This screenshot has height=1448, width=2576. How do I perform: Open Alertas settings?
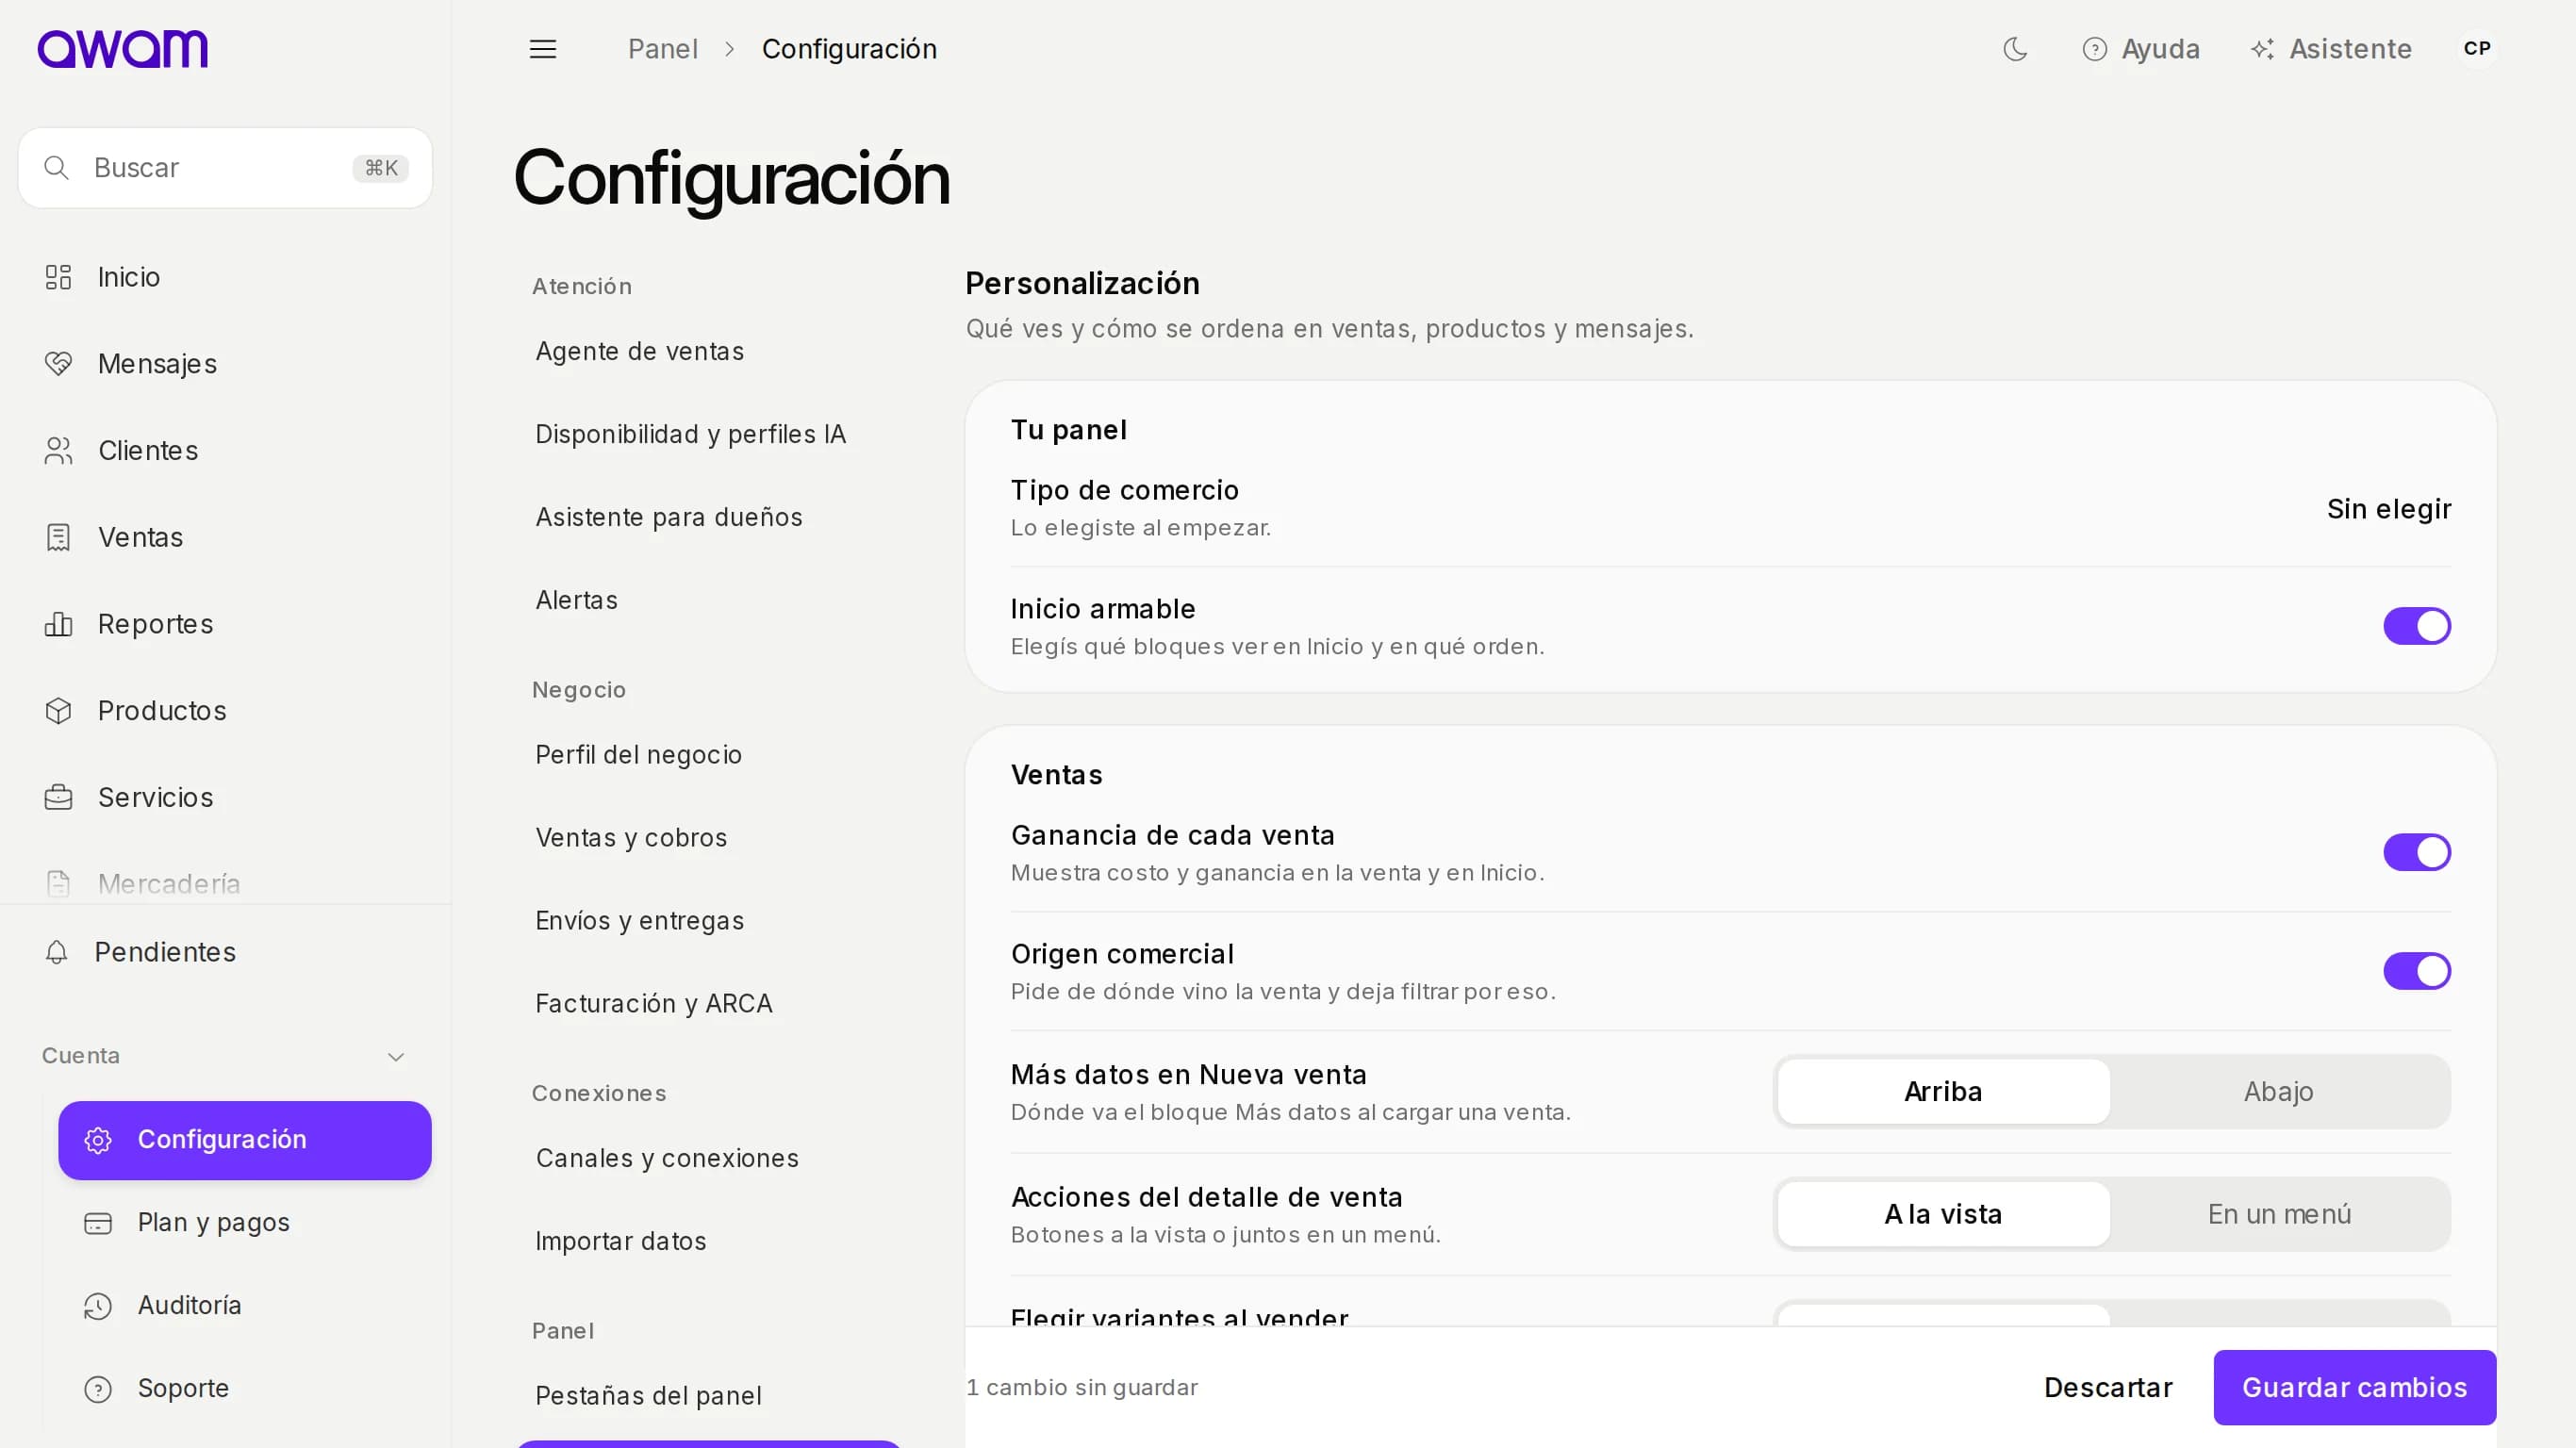[708, 600]
